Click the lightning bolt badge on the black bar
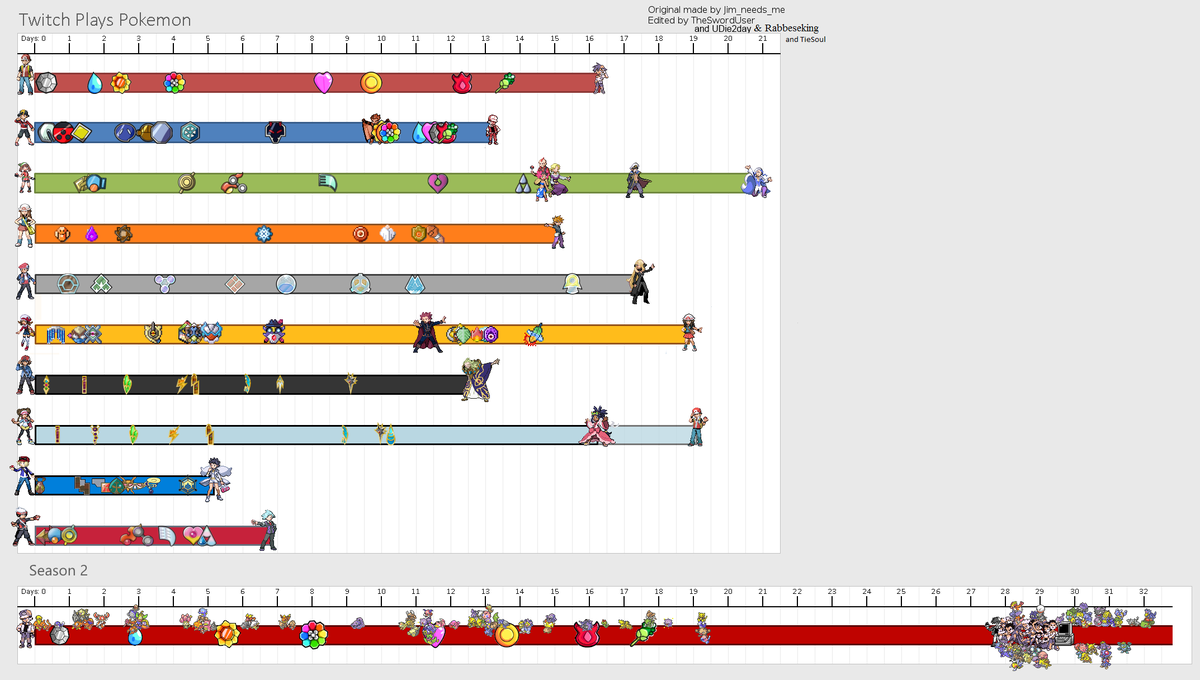1200x680 pixels. 181,384
